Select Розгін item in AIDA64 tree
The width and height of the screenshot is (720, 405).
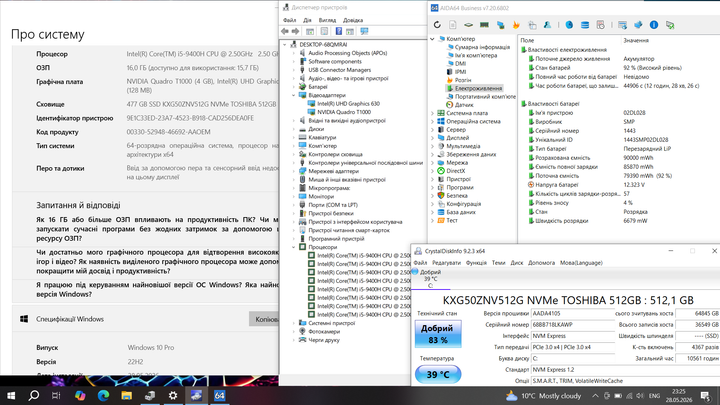coord(462,80)
